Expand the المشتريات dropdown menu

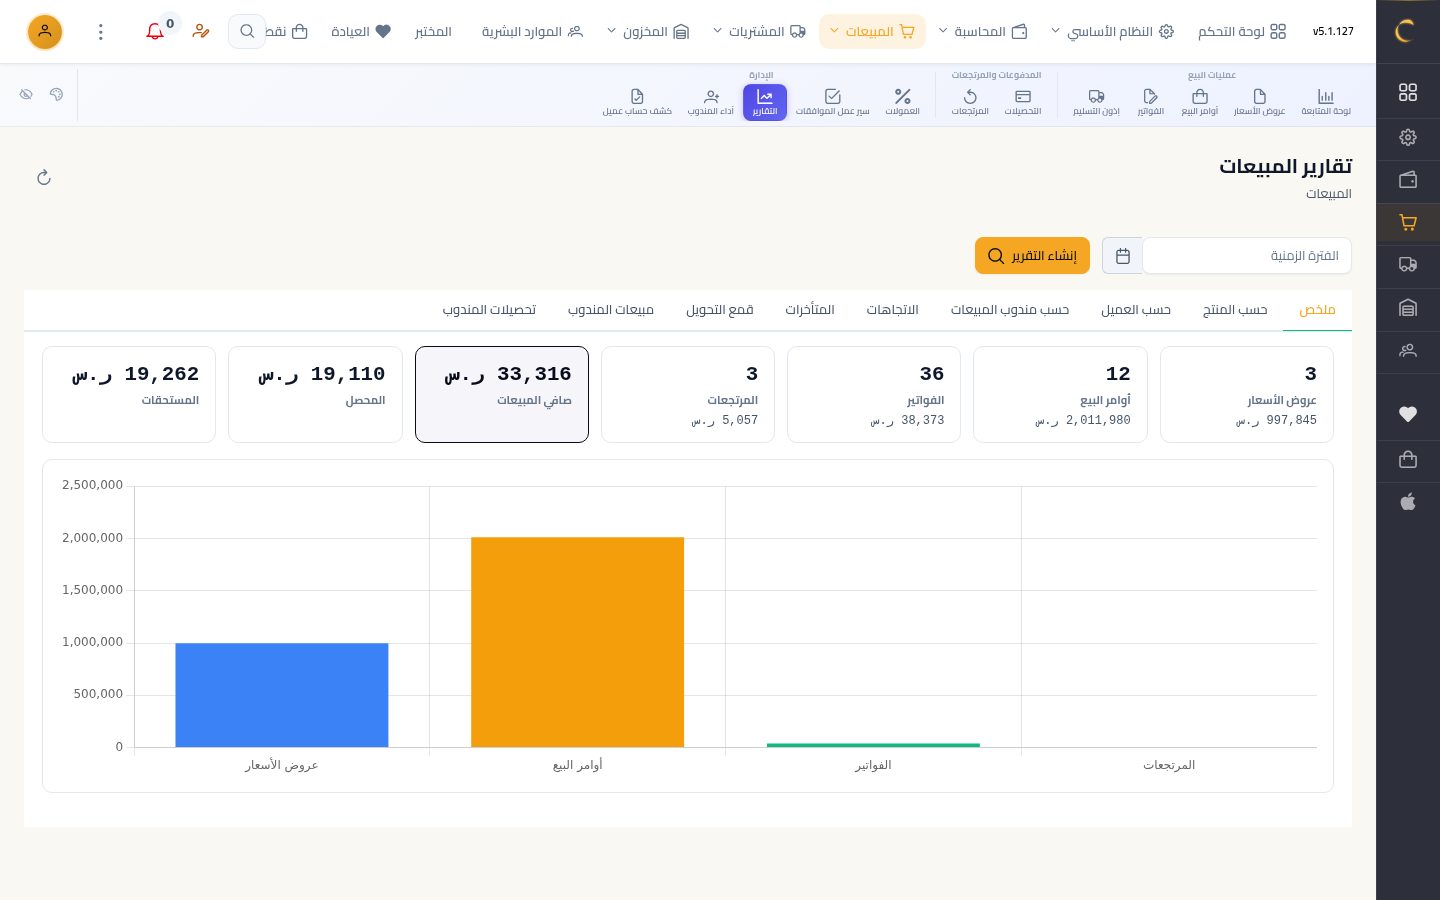click(x=760, y=32)
